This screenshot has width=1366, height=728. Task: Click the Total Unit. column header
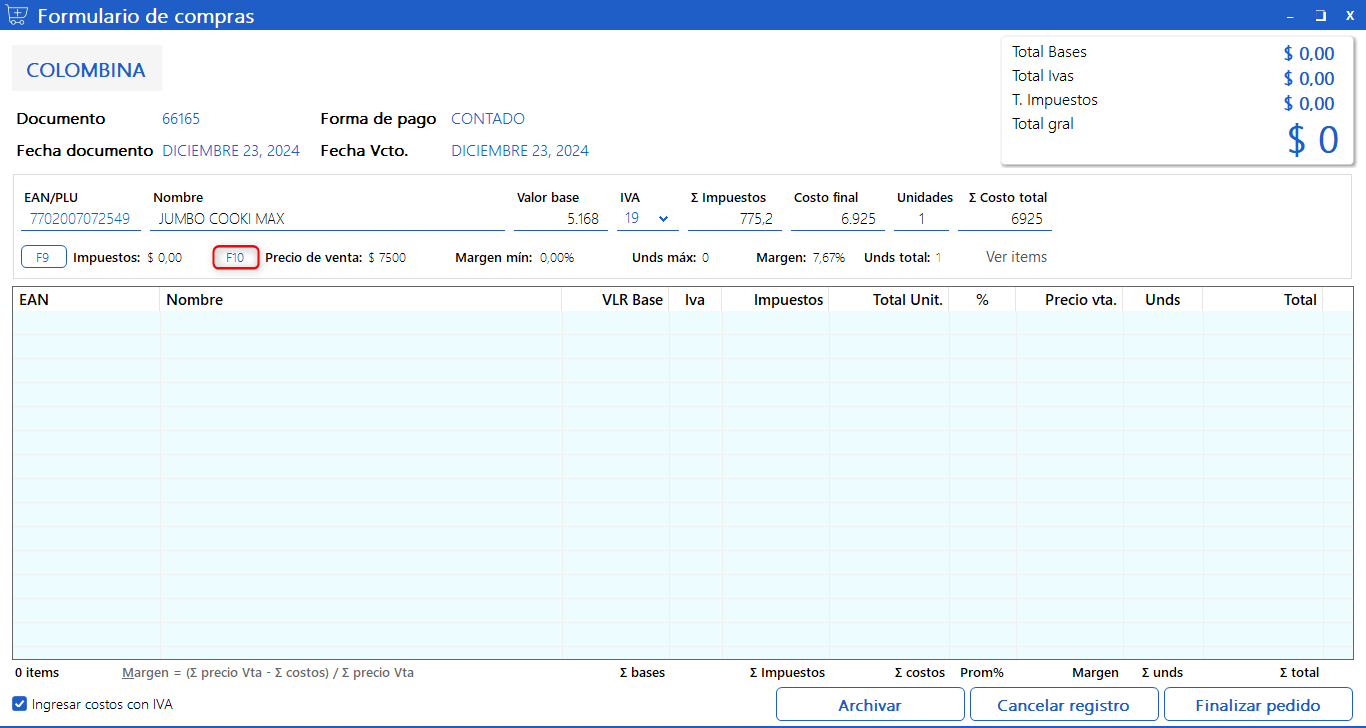point(888,299)
